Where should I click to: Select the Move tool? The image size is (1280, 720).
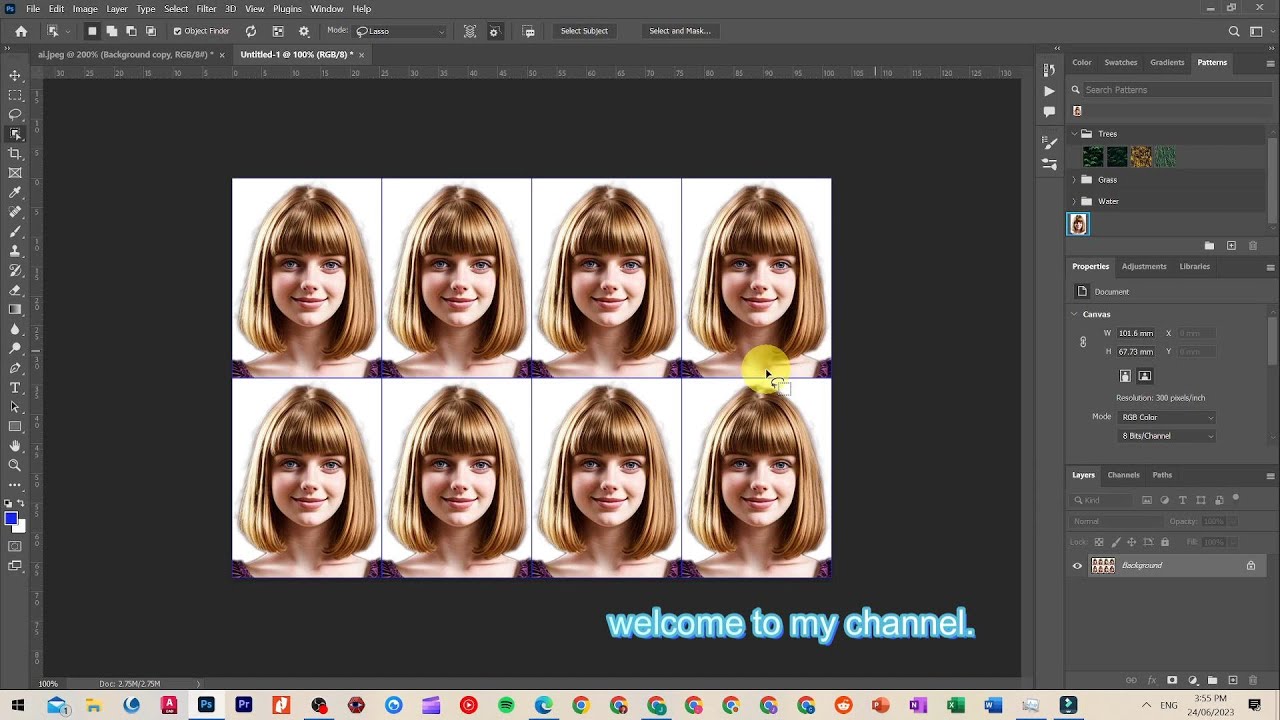pyautogui.click(x=15, y=76)
